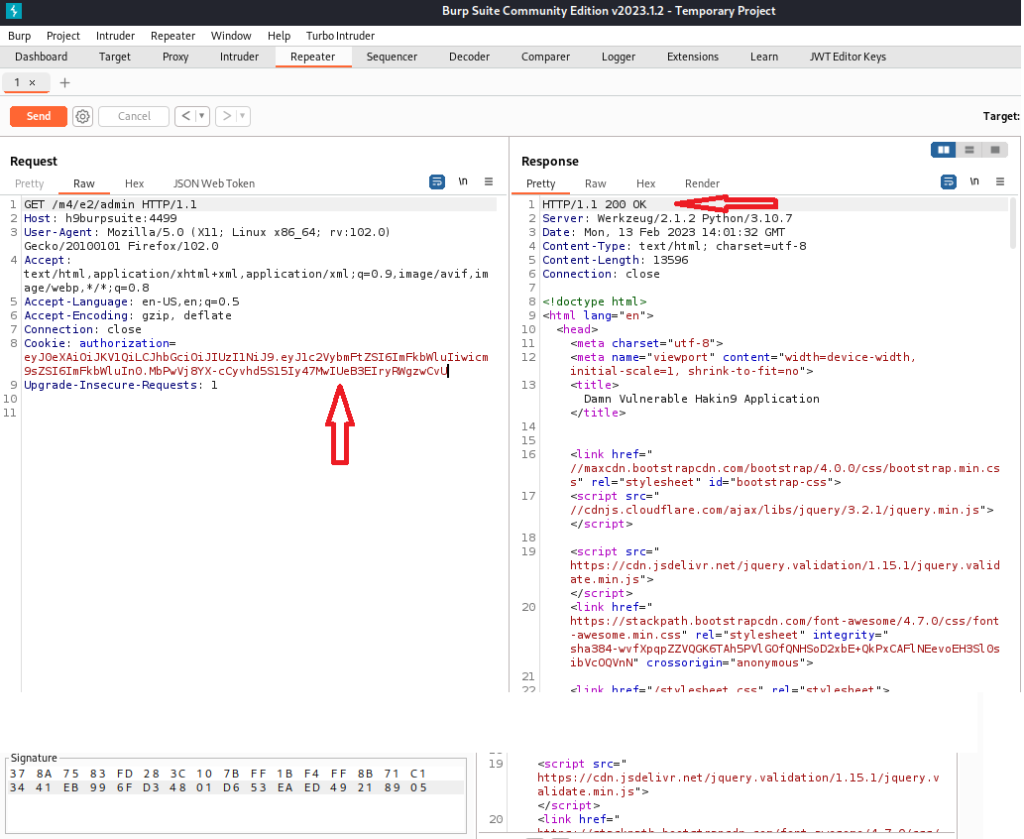
Task: Open the Response pane hamburger menu
Action: click(1000, 182)
